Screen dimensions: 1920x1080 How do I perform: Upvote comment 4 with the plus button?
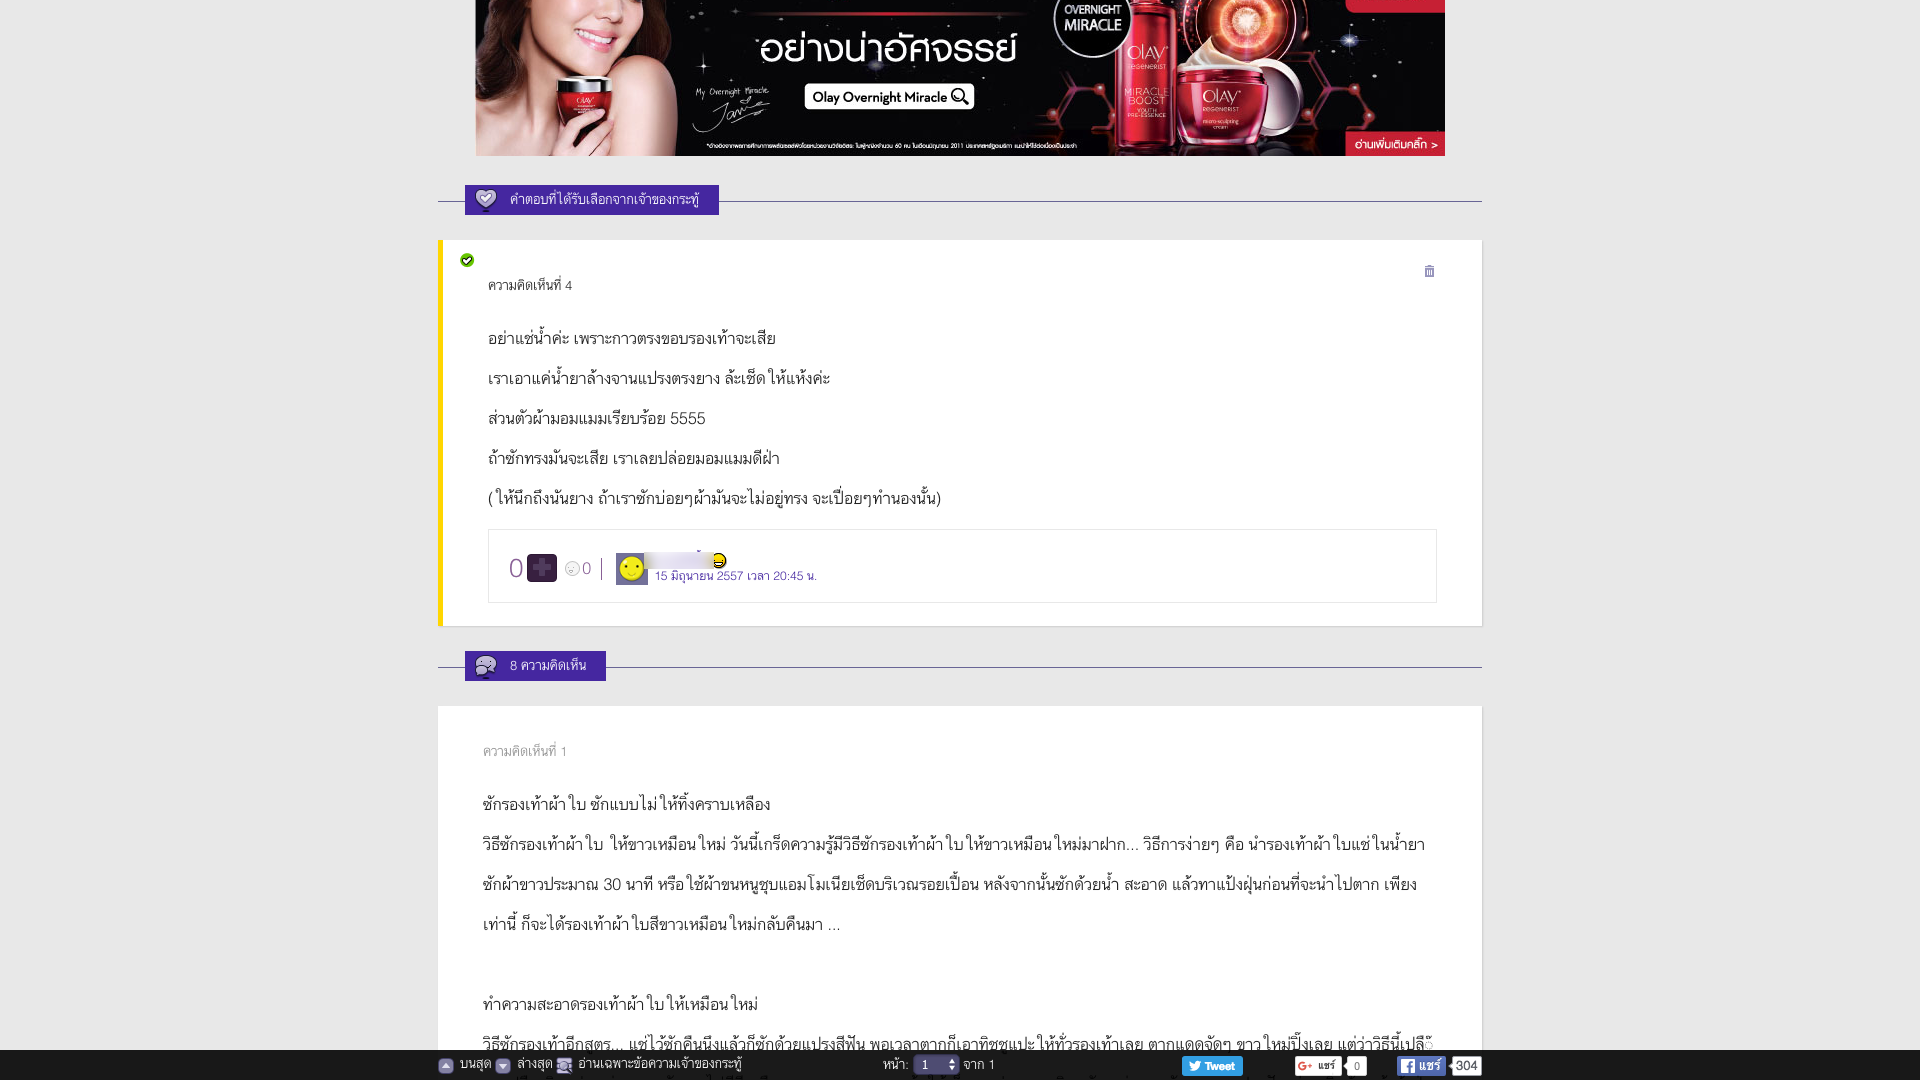tap(542, 568)
